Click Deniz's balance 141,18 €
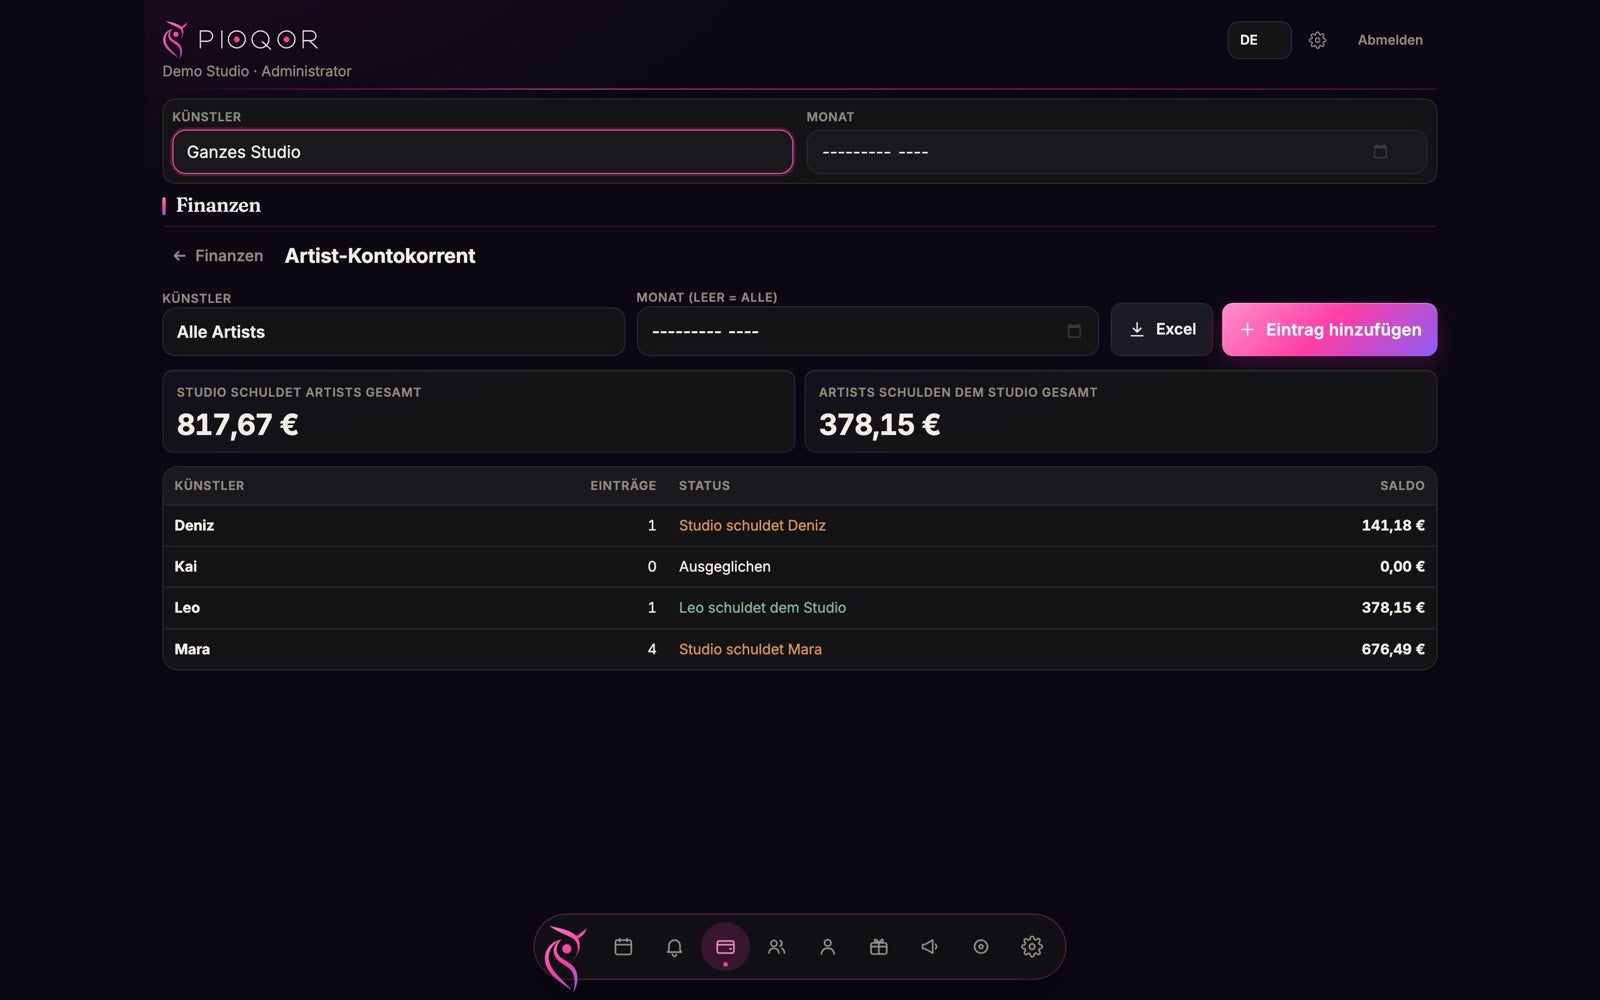Viewport: 1600px width, 1000px height. (1393, 525)
